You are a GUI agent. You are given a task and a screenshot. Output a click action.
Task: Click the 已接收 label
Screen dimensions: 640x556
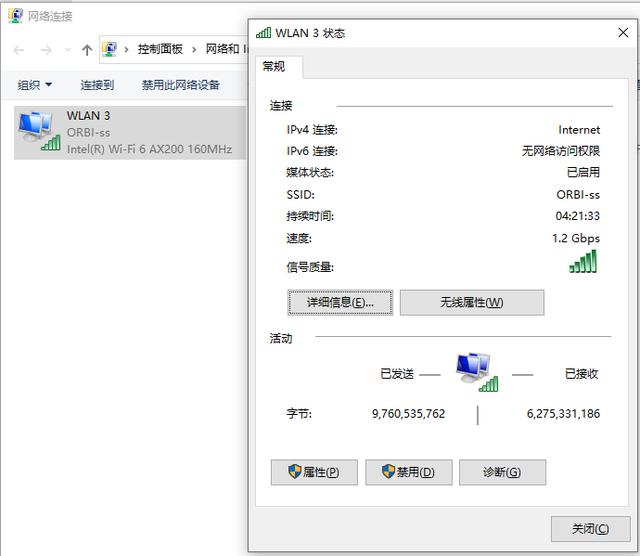pos(582,374)
